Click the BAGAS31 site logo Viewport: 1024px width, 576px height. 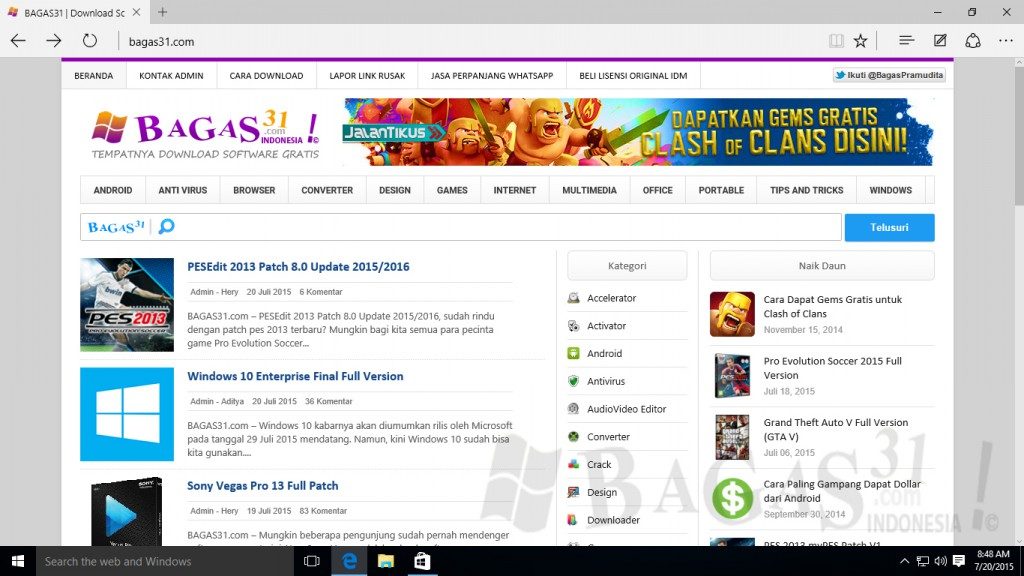point(205,134)
